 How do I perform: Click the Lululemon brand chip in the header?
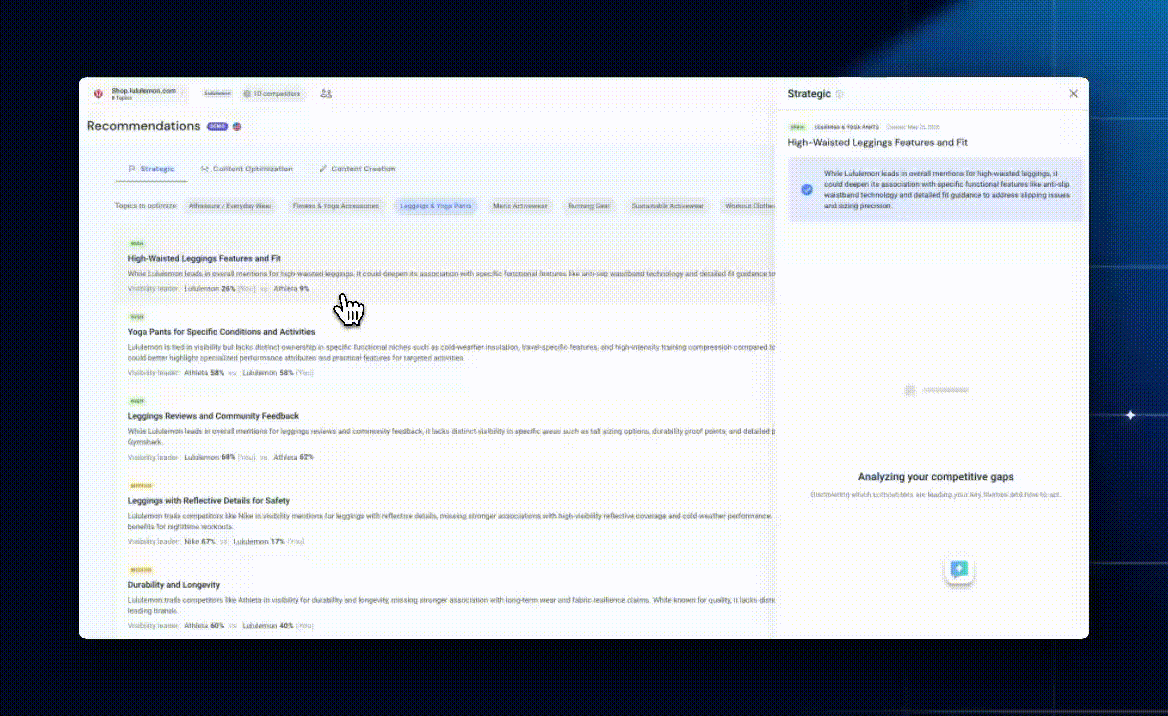(218, 94)
